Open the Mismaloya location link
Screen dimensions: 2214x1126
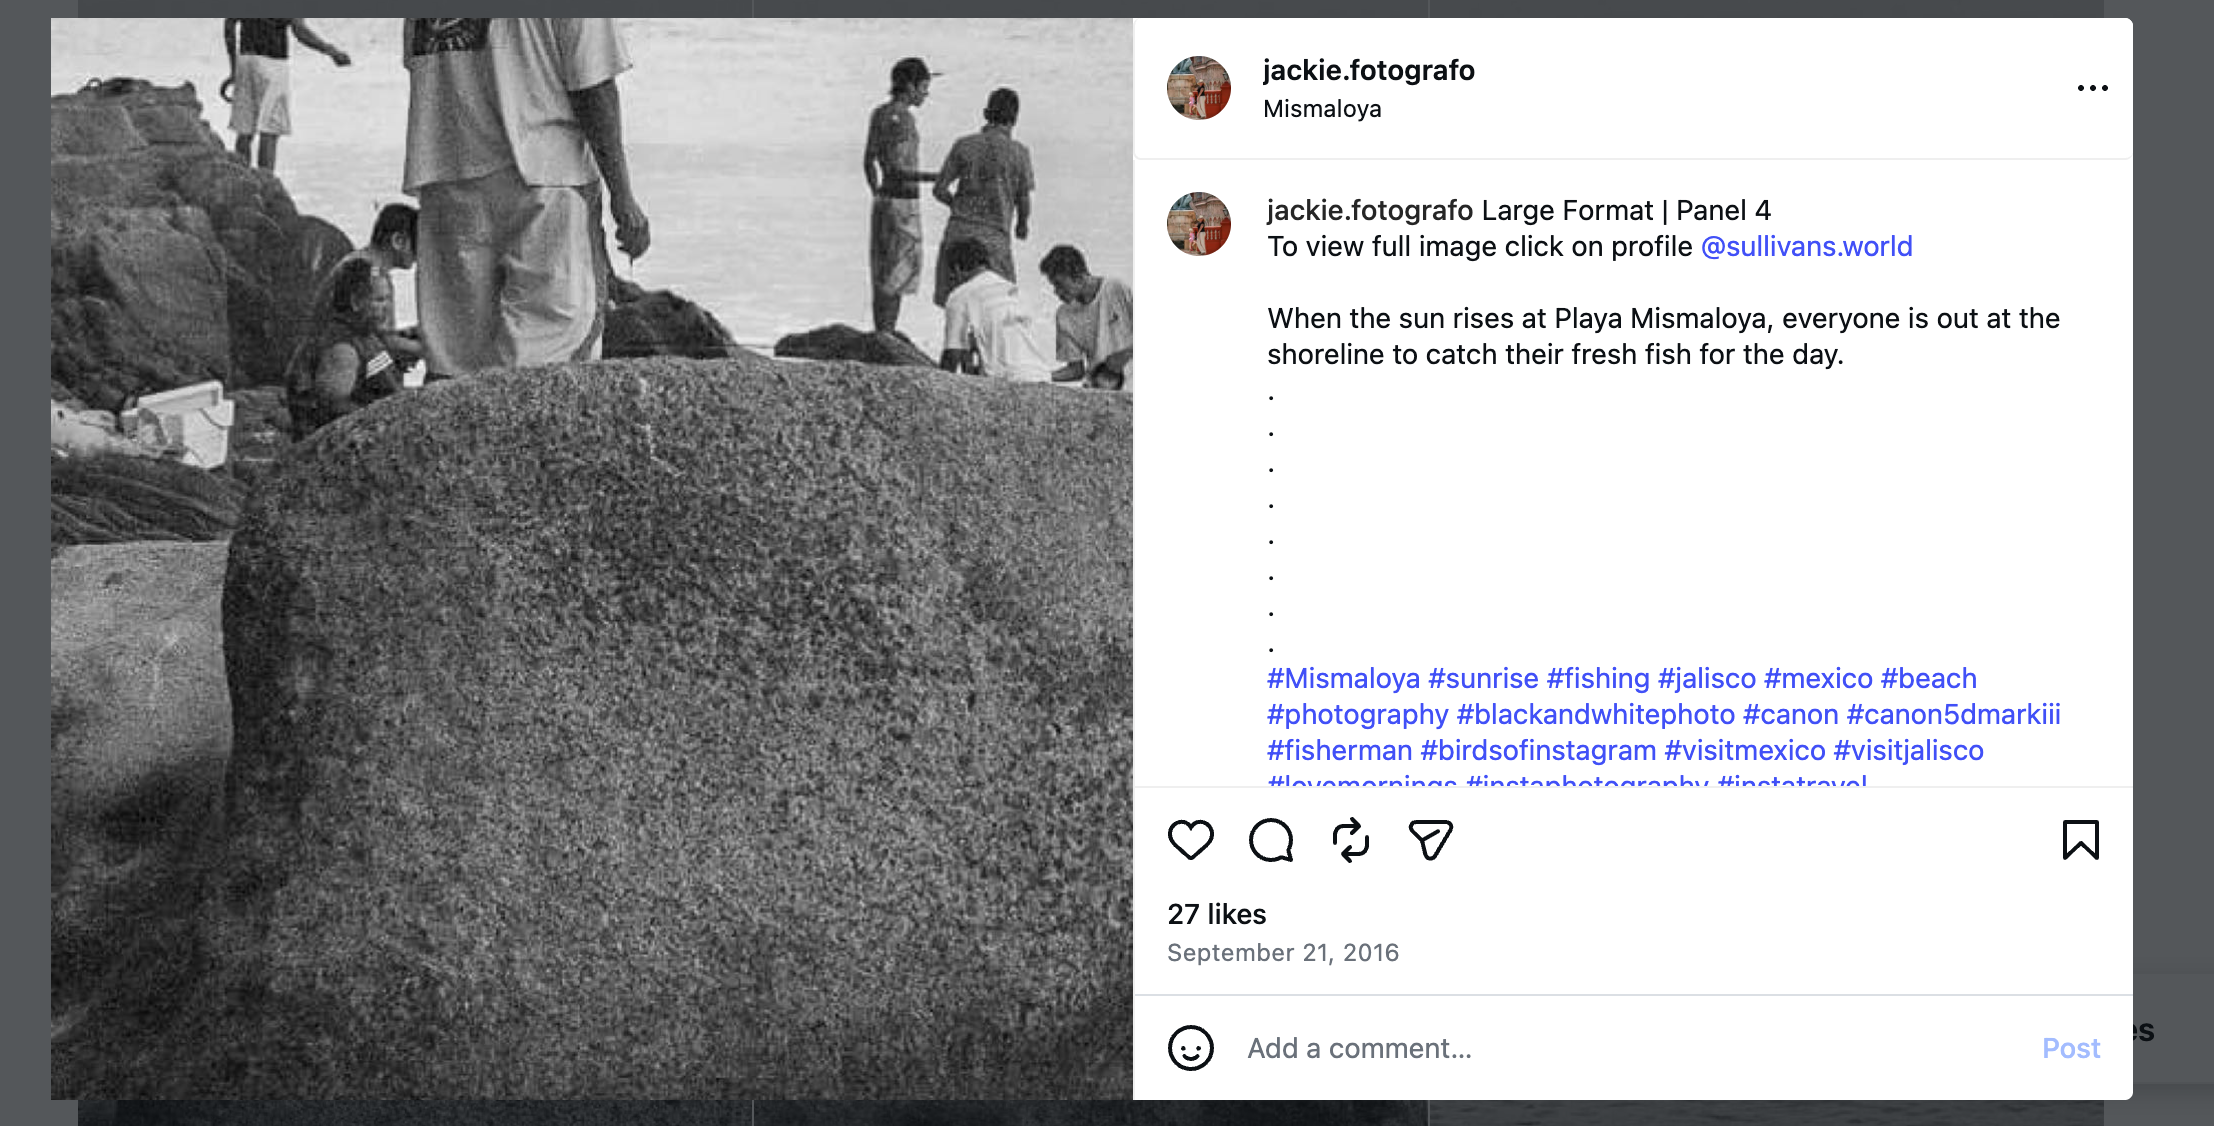pos(1322,109)
